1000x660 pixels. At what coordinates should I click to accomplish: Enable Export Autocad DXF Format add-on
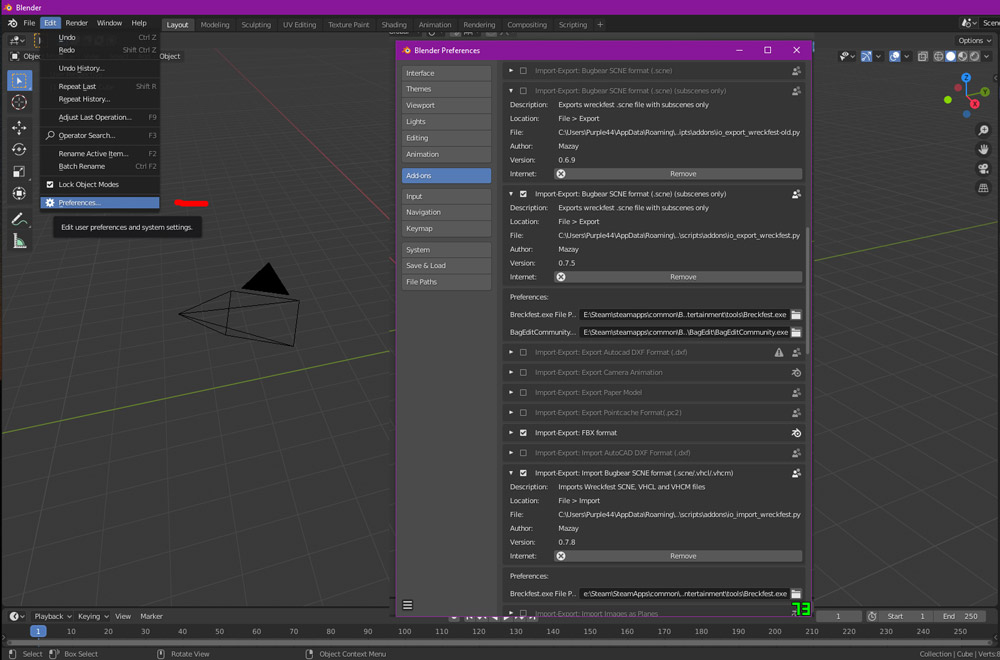523,352
